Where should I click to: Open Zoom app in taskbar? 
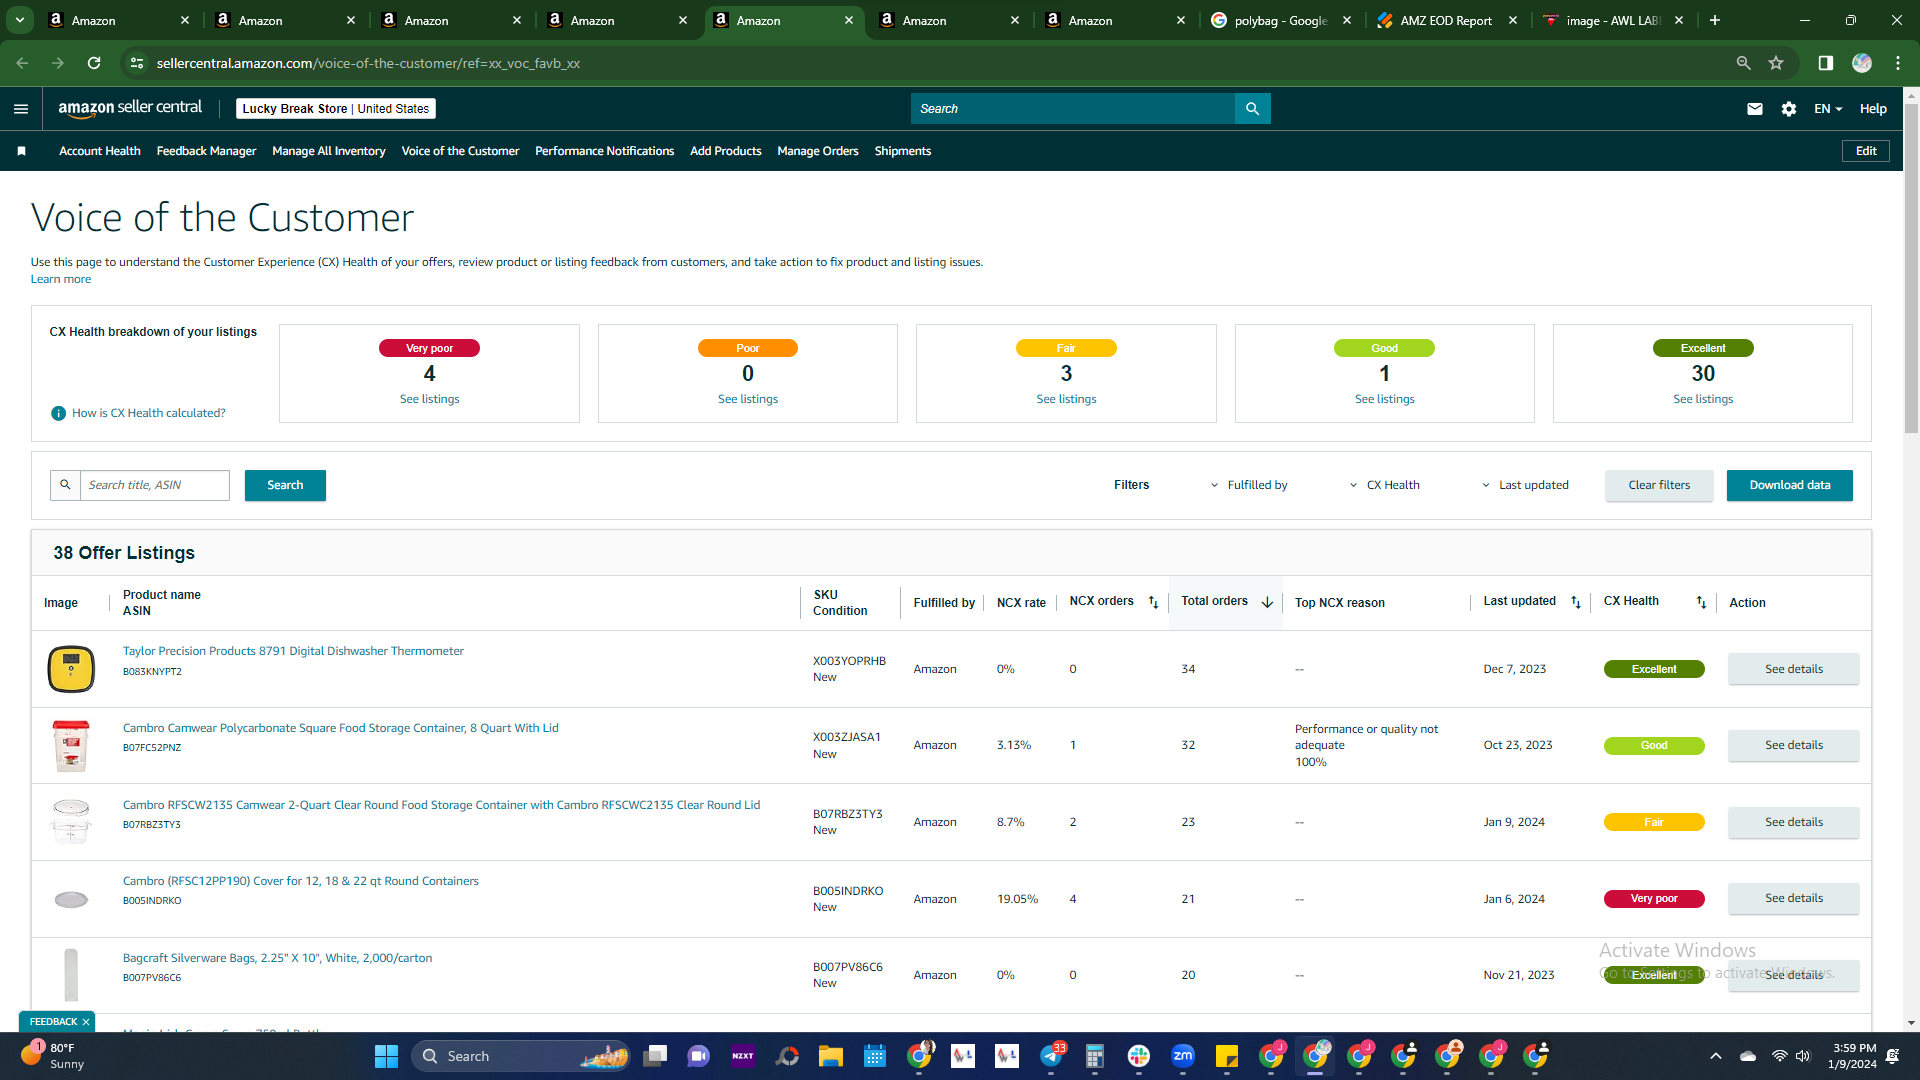[1183, 1056]
